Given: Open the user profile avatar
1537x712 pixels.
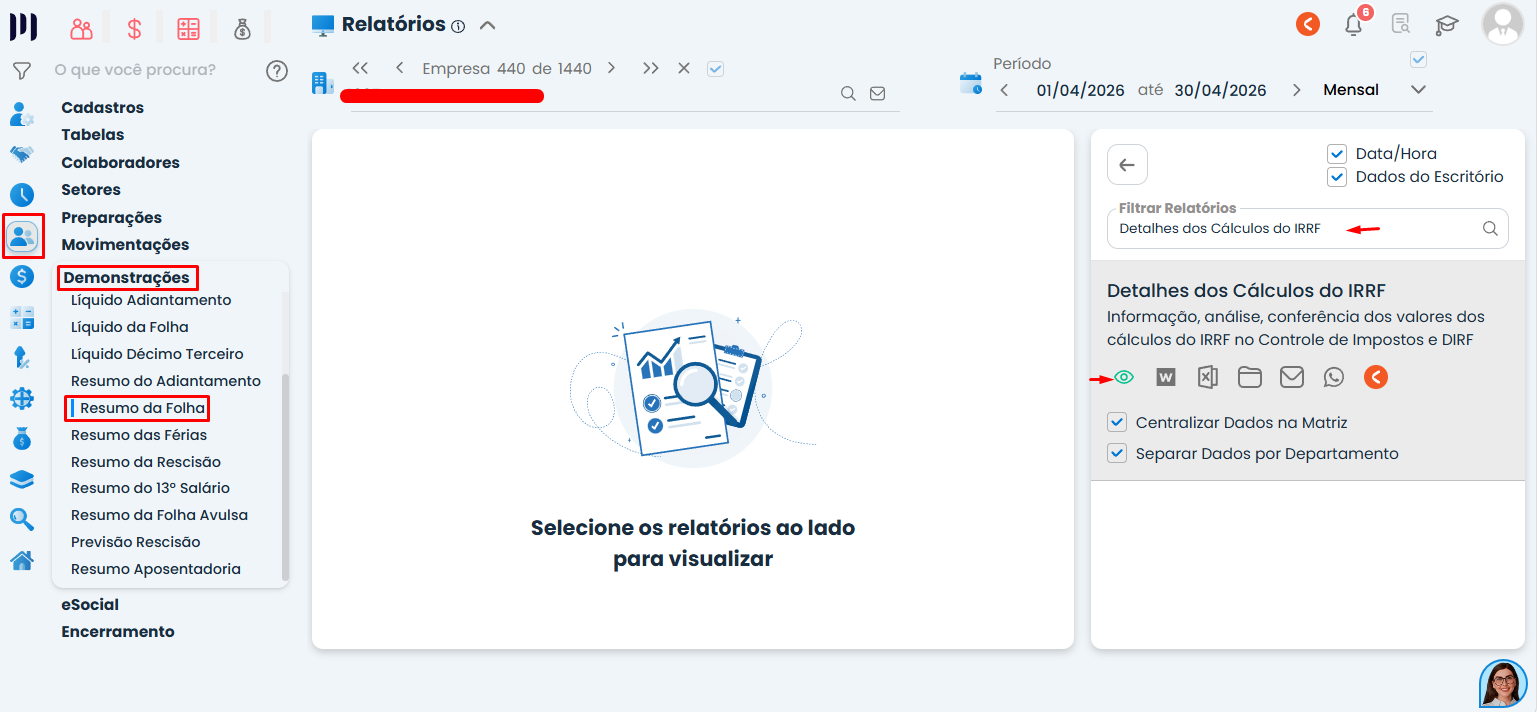Looking at the screenshot, I should tap(1502, 25).
